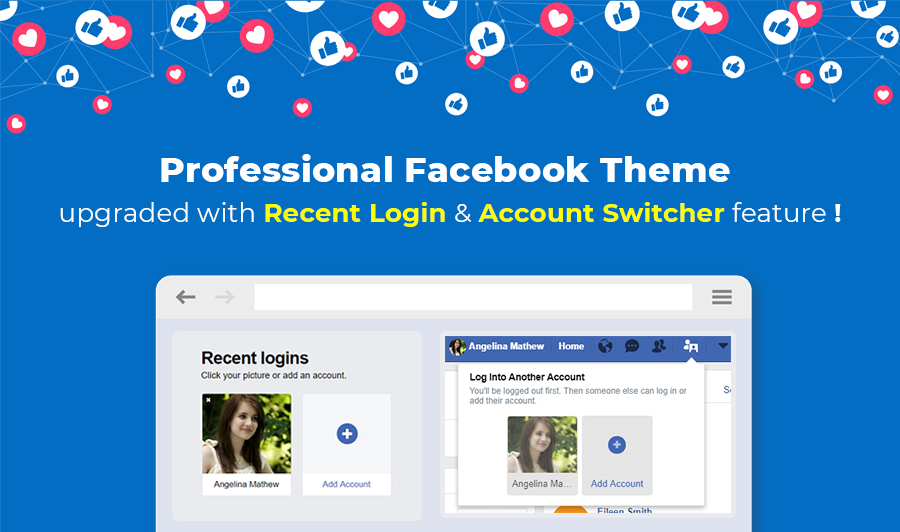Open Eileen Smith profile link
Image resolution: width=900 pixels, height=532 pixels.
coord(624,511)
